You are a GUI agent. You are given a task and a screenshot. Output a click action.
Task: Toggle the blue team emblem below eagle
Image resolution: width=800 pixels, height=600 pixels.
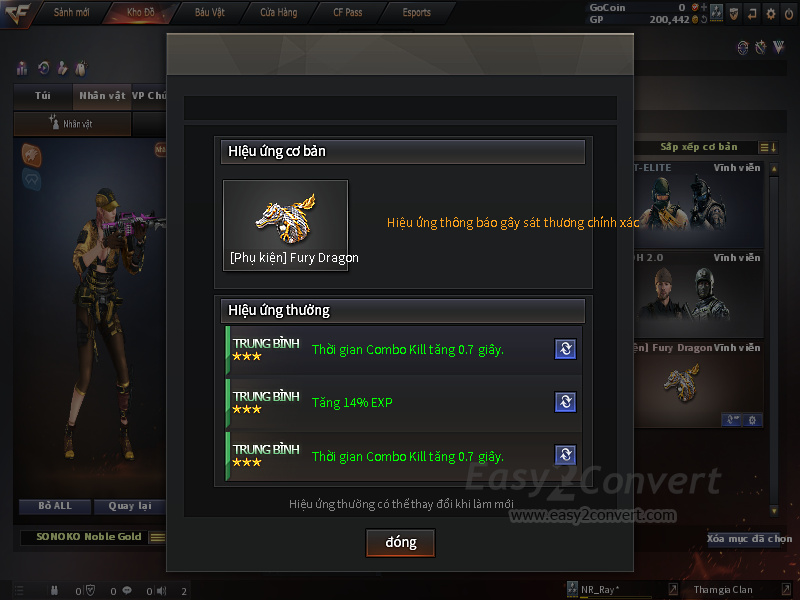pyautogui.click(x=32, y=180)
